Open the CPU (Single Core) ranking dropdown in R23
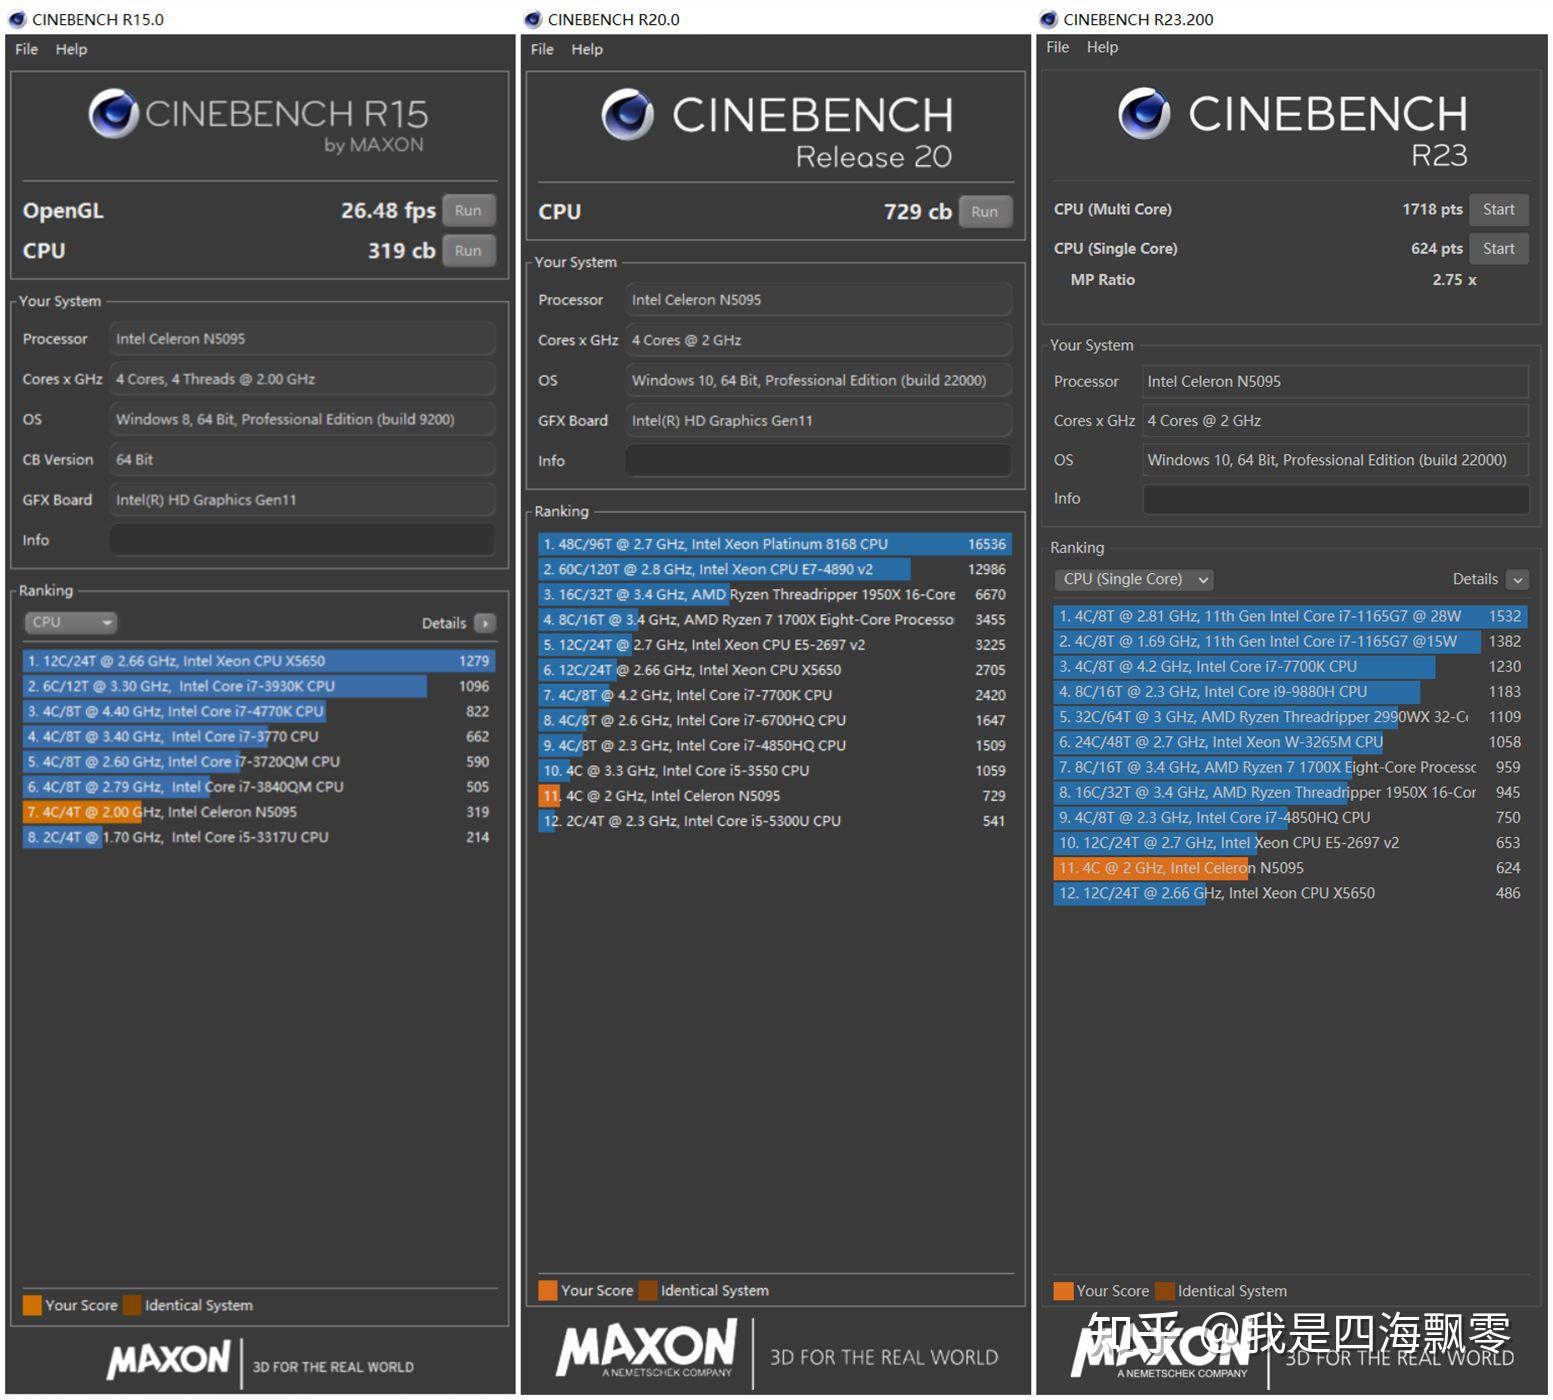Viewport: 1553px width, 1400px height. 1134,579
